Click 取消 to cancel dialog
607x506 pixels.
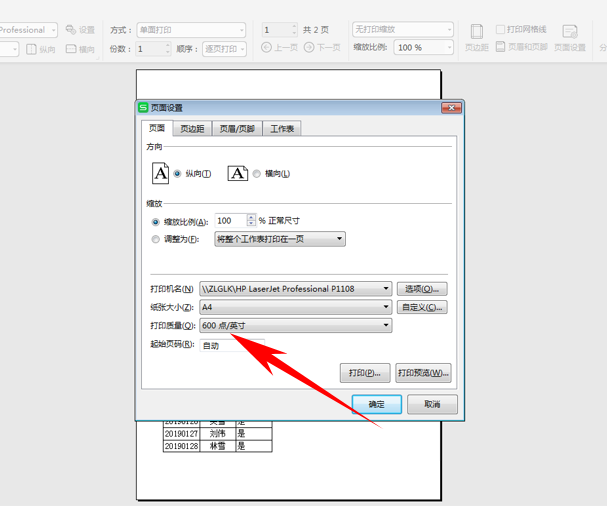pyautogui.click(x=432, y=404)
